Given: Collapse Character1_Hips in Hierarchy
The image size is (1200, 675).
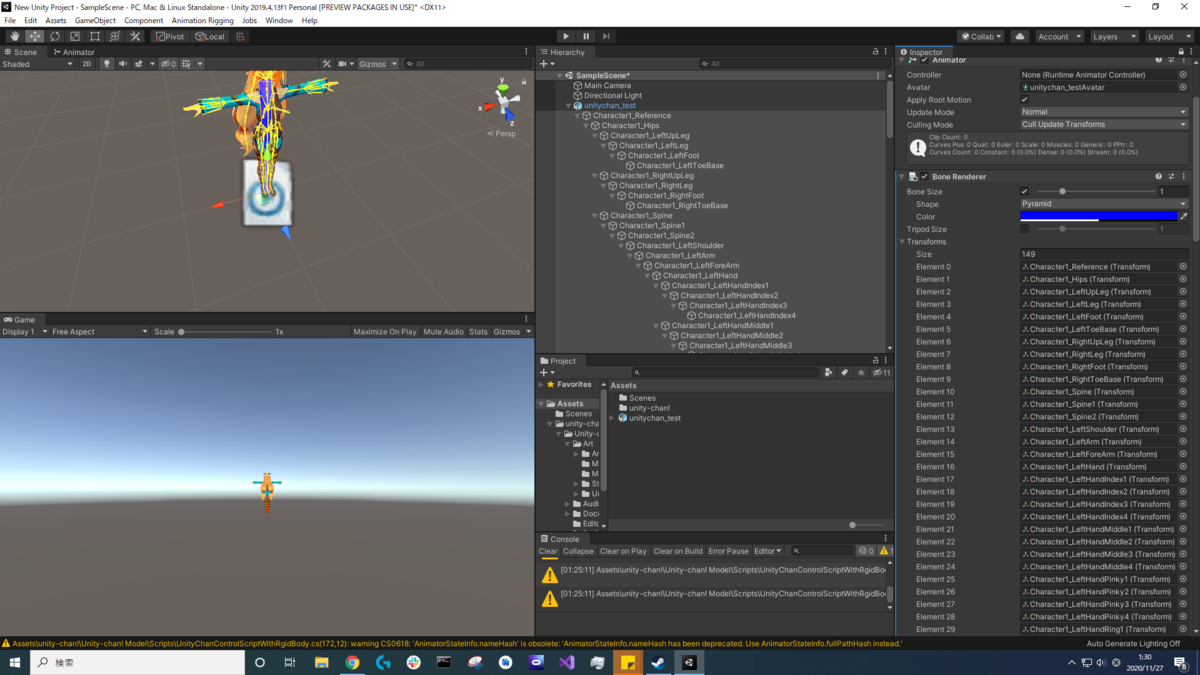Looking at the screenshot, I should pos(586,126).
